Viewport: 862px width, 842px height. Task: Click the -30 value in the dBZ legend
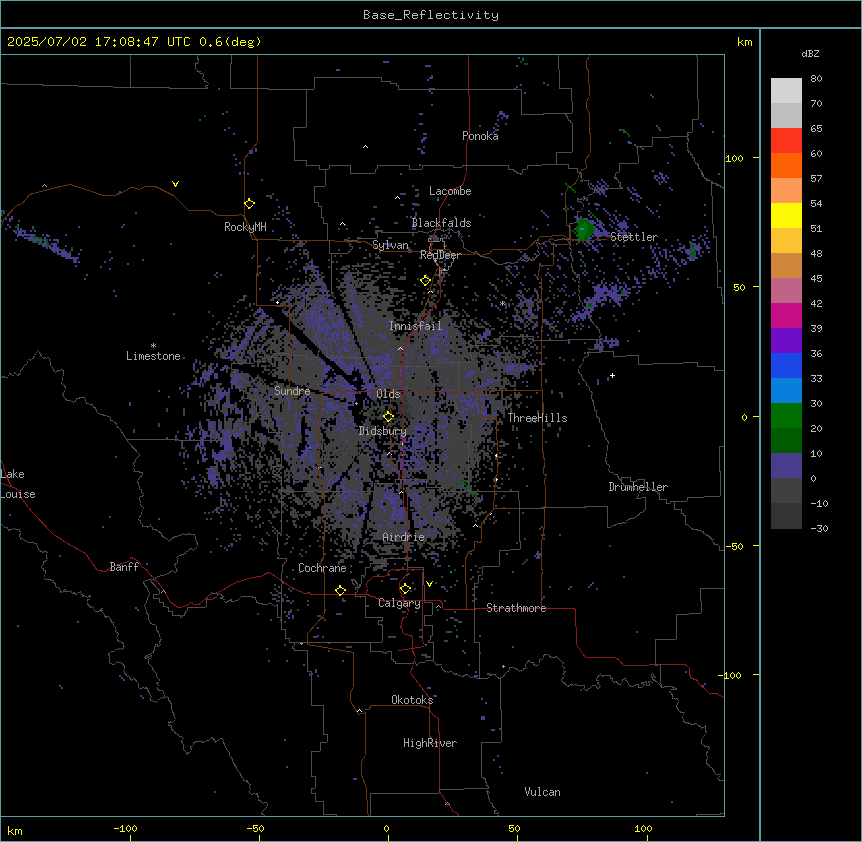(819, 529)
